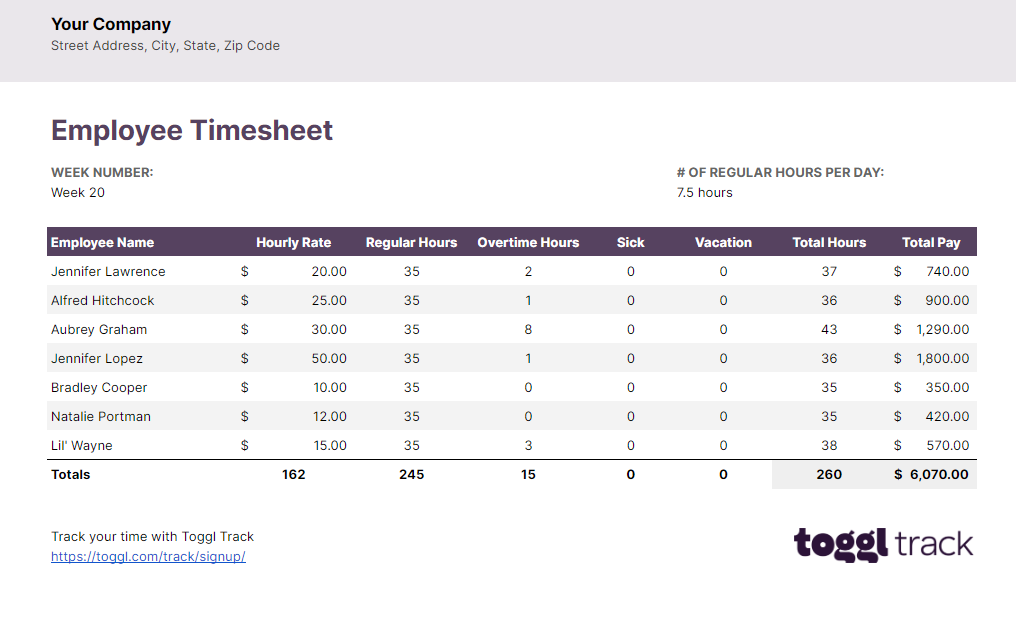Image resolution: width=1016 pixels, height=620 pixels.
Task: Open the Week 20 field under WEEK NUMBER
Action: tap(77, 192)
